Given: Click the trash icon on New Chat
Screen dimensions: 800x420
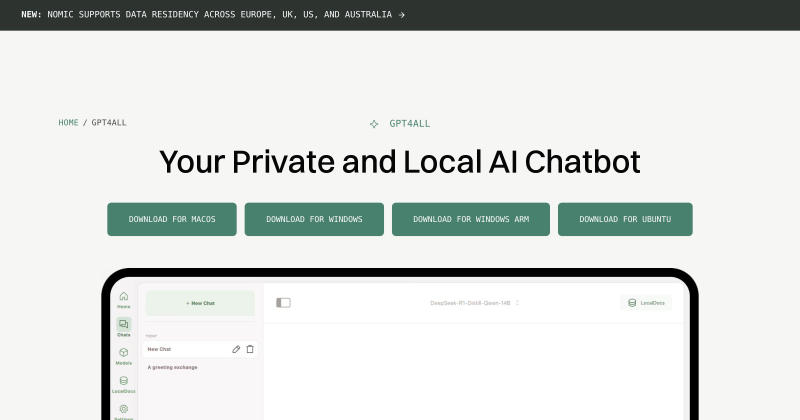Looking at the screenshot, I should (x=250, y=349).
